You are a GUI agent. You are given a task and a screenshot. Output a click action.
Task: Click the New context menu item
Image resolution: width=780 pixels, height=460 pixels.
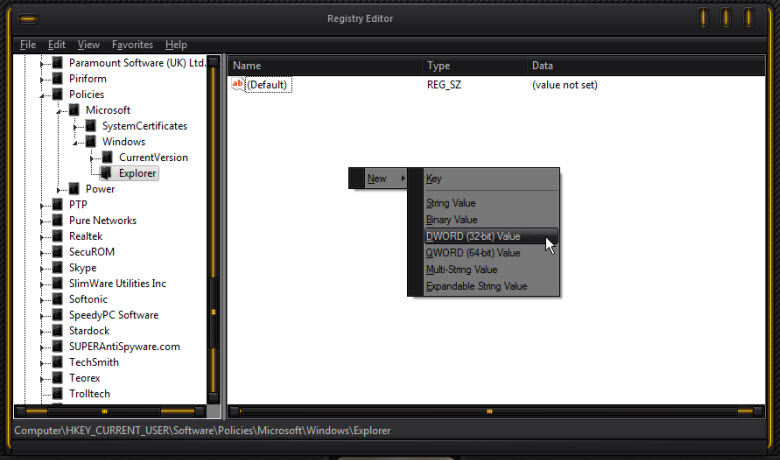point(378,179)
